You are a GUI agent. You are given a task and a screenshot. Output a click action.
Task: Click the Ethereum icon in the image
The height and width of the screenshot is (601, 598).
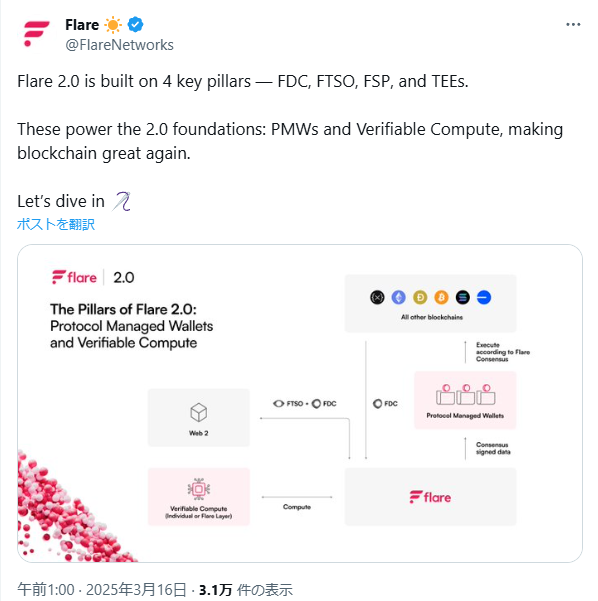[x=399, y=297]
